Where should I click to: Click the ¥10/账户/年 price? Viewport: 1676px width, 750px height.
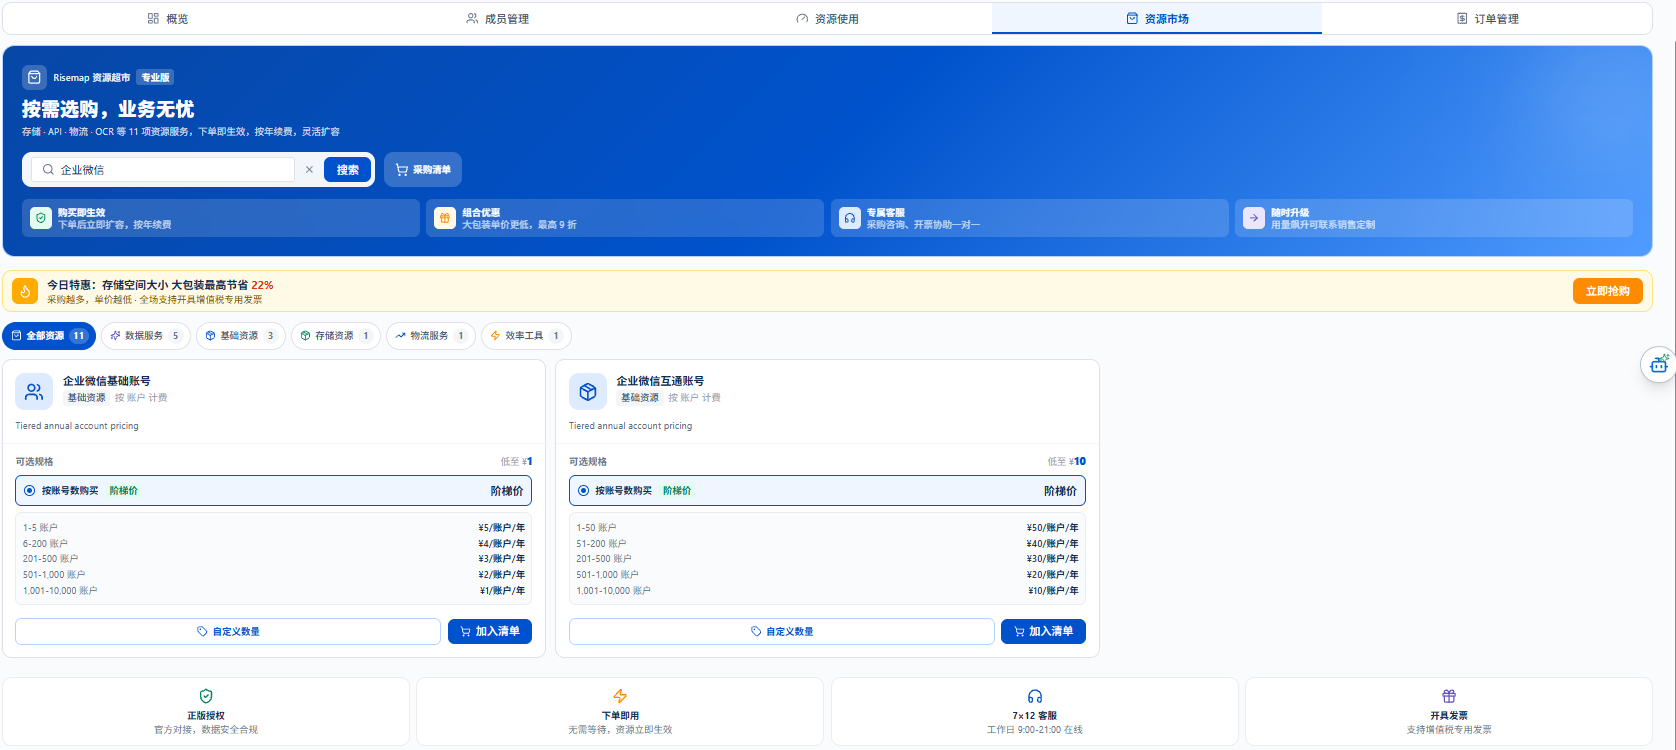1052,591
